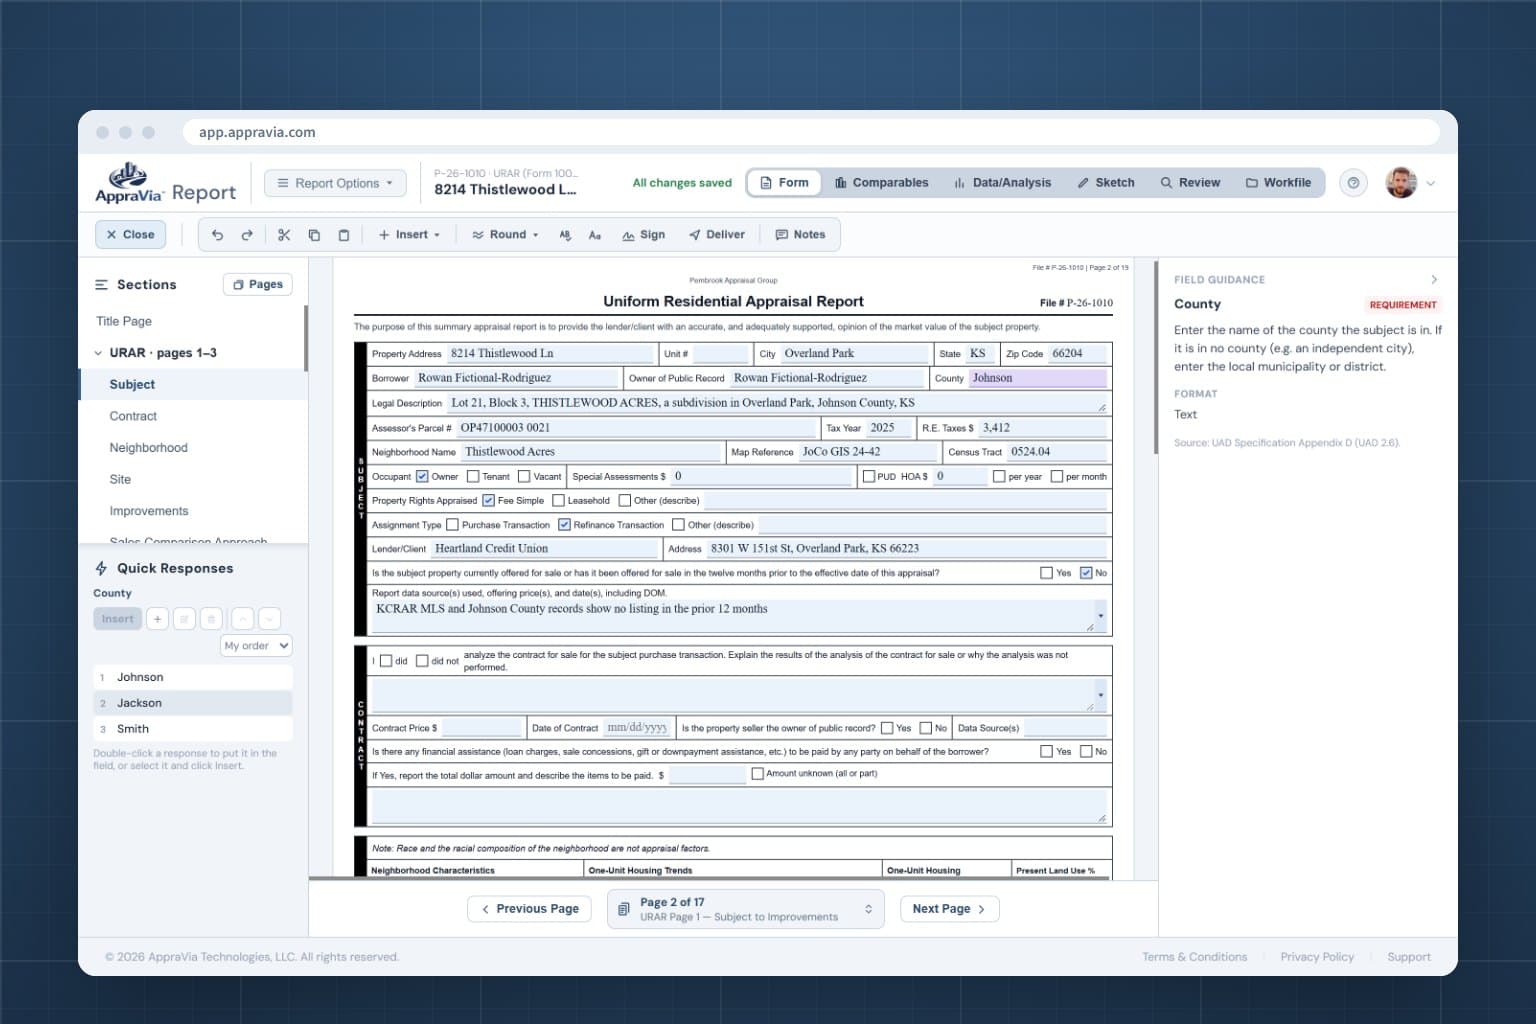Edit the selected quick response
This screenshot has width=1536, height=1024.
[x=184, y=619]
